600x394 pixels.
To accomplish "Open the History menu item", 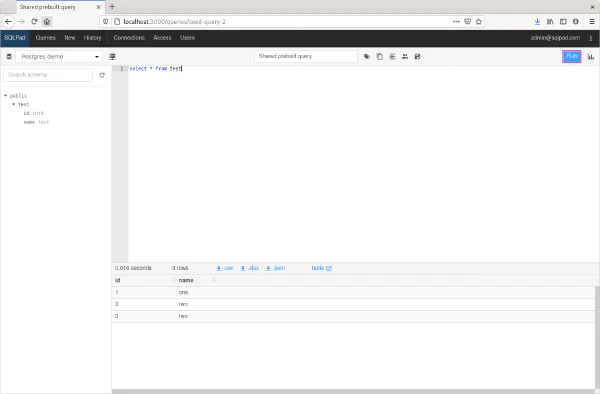I will tap(93, 38).
